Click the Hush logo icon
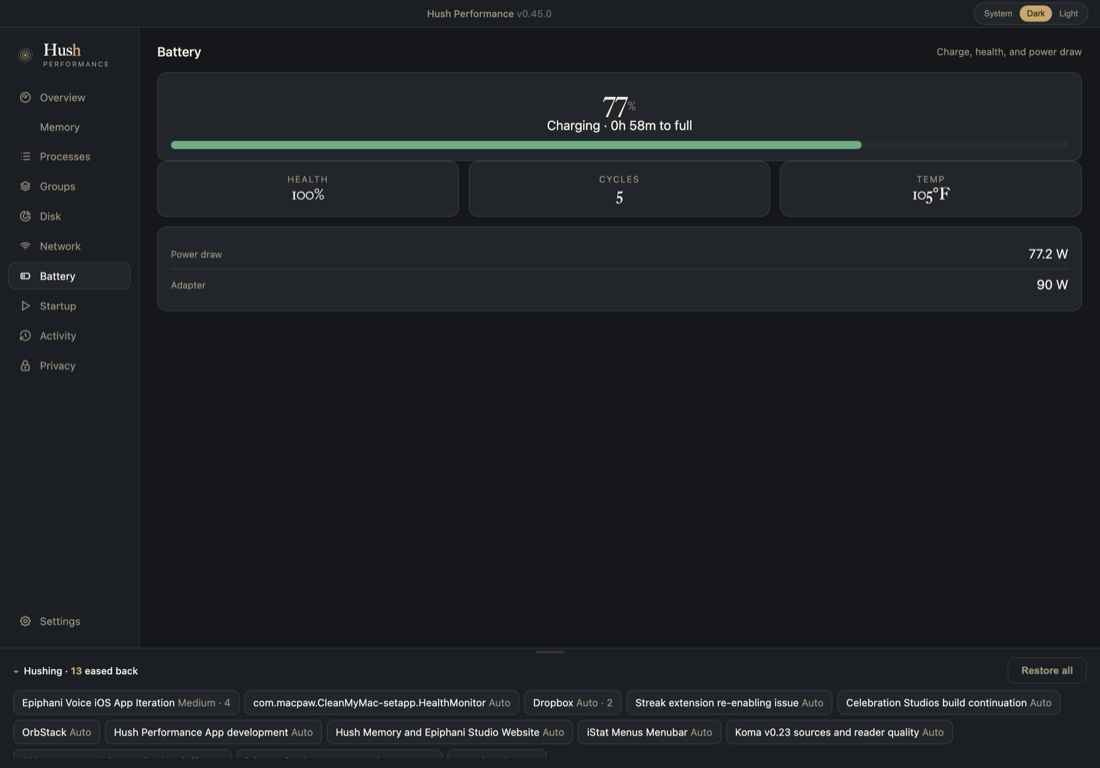 (x=25, y=55)
